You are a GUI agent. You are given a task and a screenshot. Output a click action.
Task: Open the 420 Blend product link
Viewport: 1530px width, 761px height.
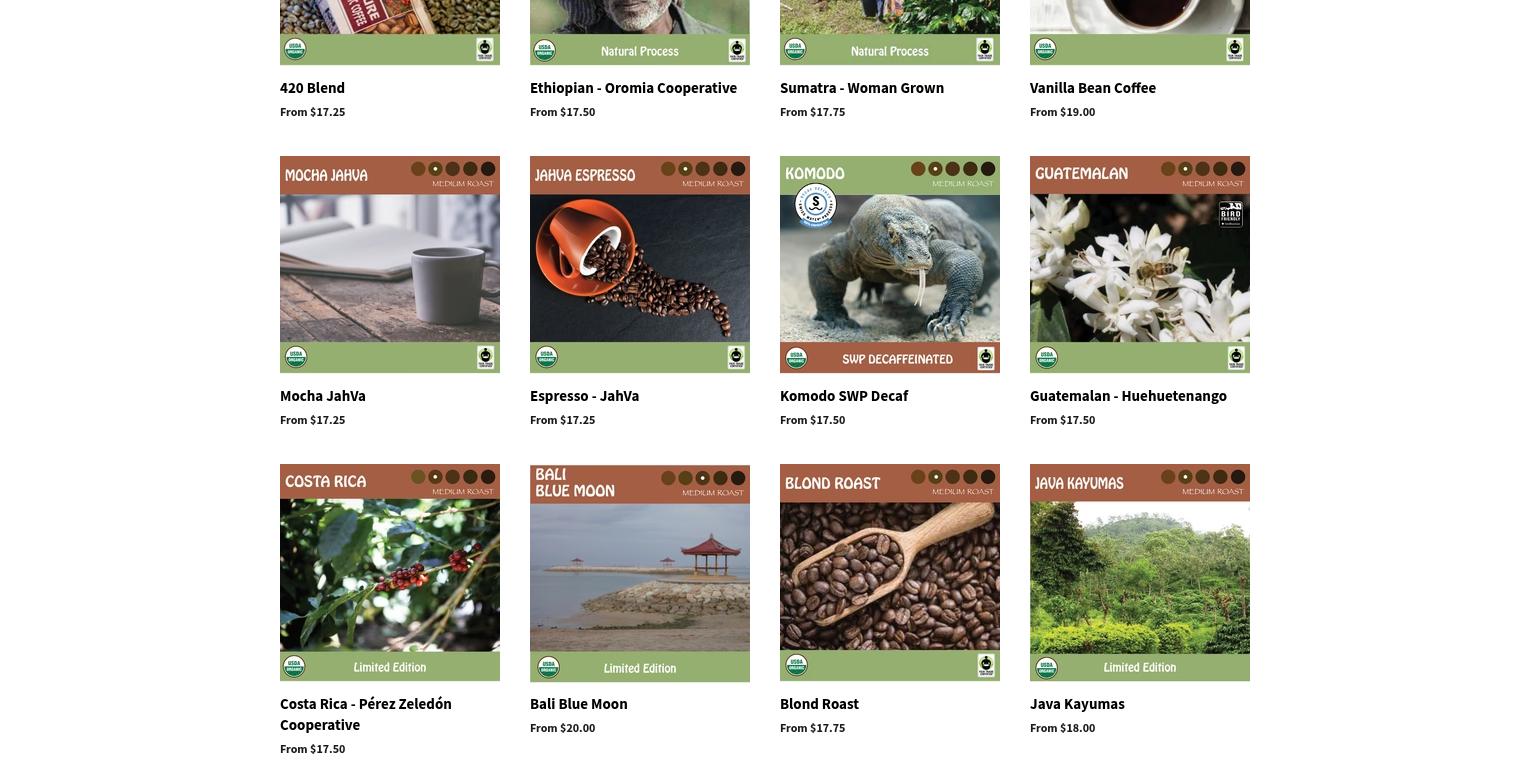(312, 88)
